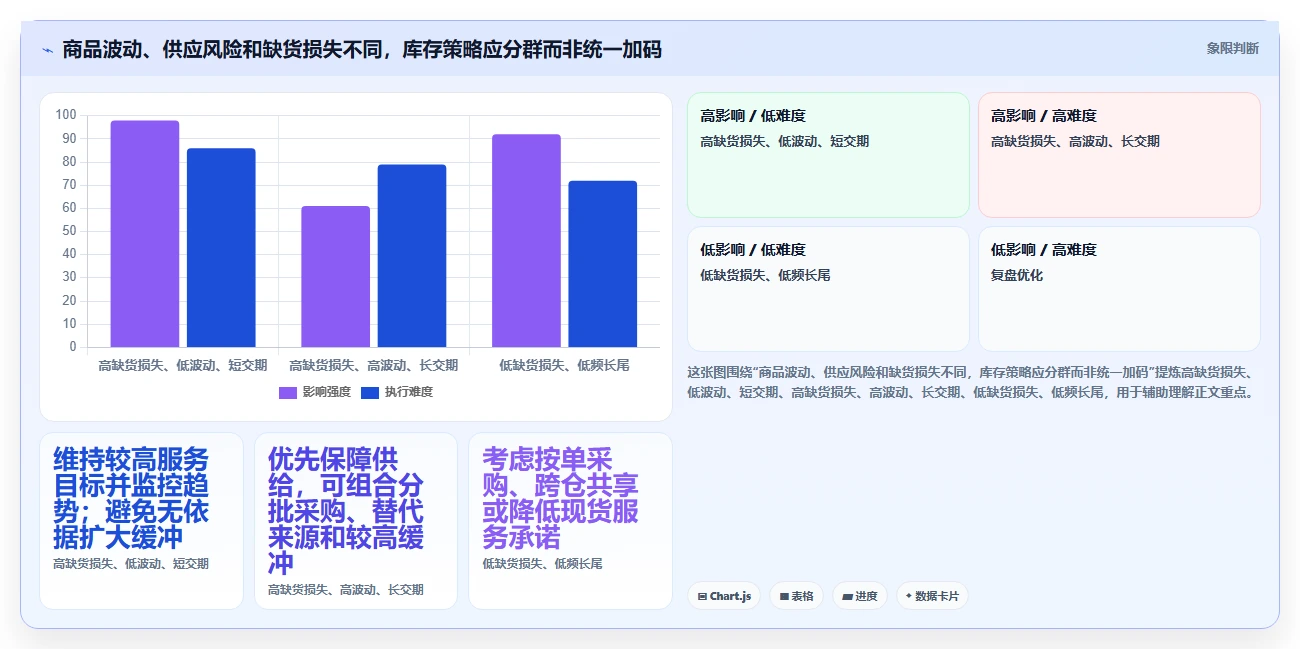This screenshot has height=649, width=1300.
Task: Open the 低影响 / 高难度 quadrant card
Action: point(1119,289)
